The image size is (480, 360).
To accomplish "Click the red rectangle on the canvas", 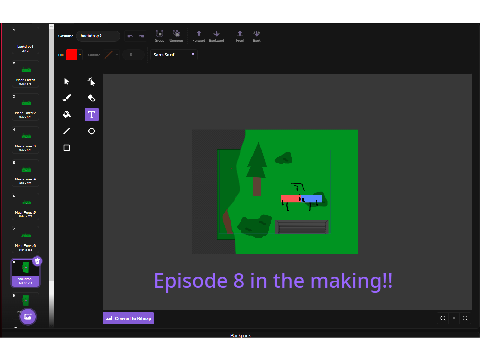I will [x=291, y=199].
